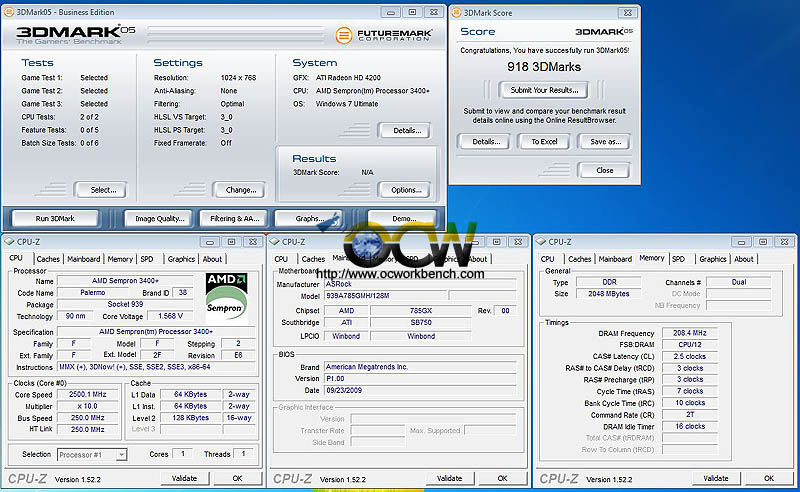Open the Graphs button
This screenshot has height=492, width=800.
309,218
